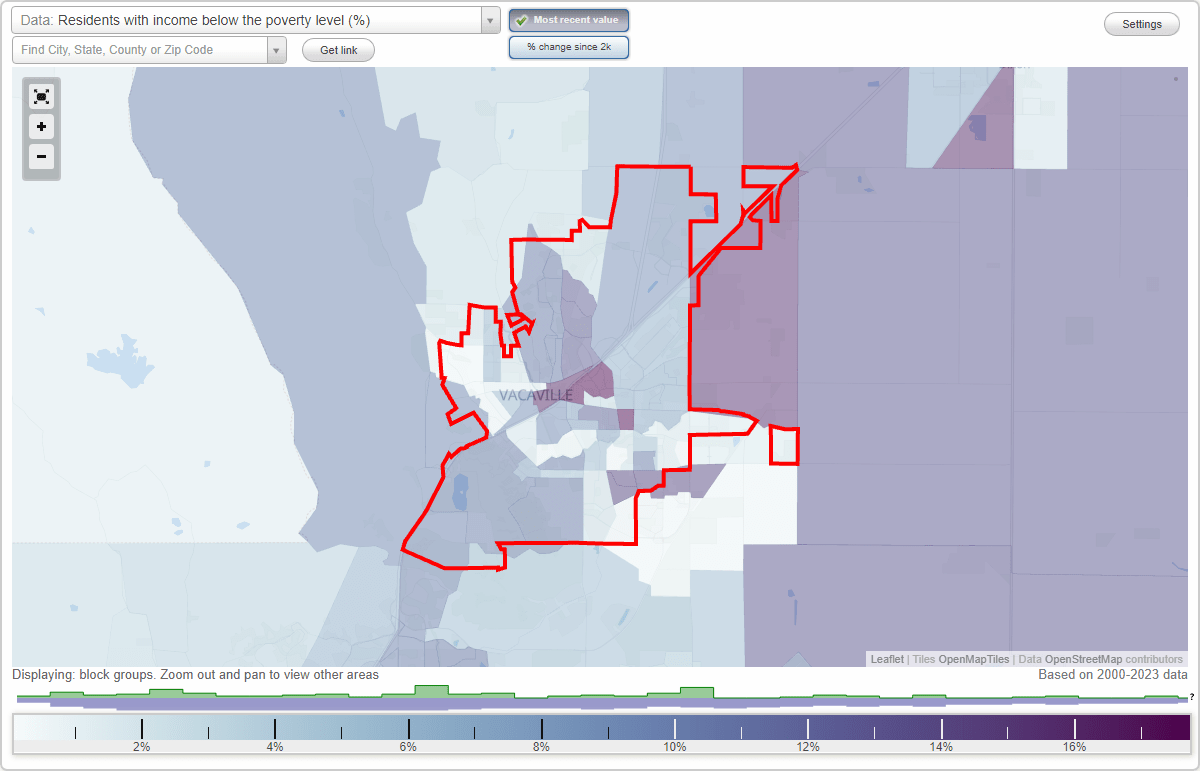Open the Settings panel

[x=1141, y=23]
